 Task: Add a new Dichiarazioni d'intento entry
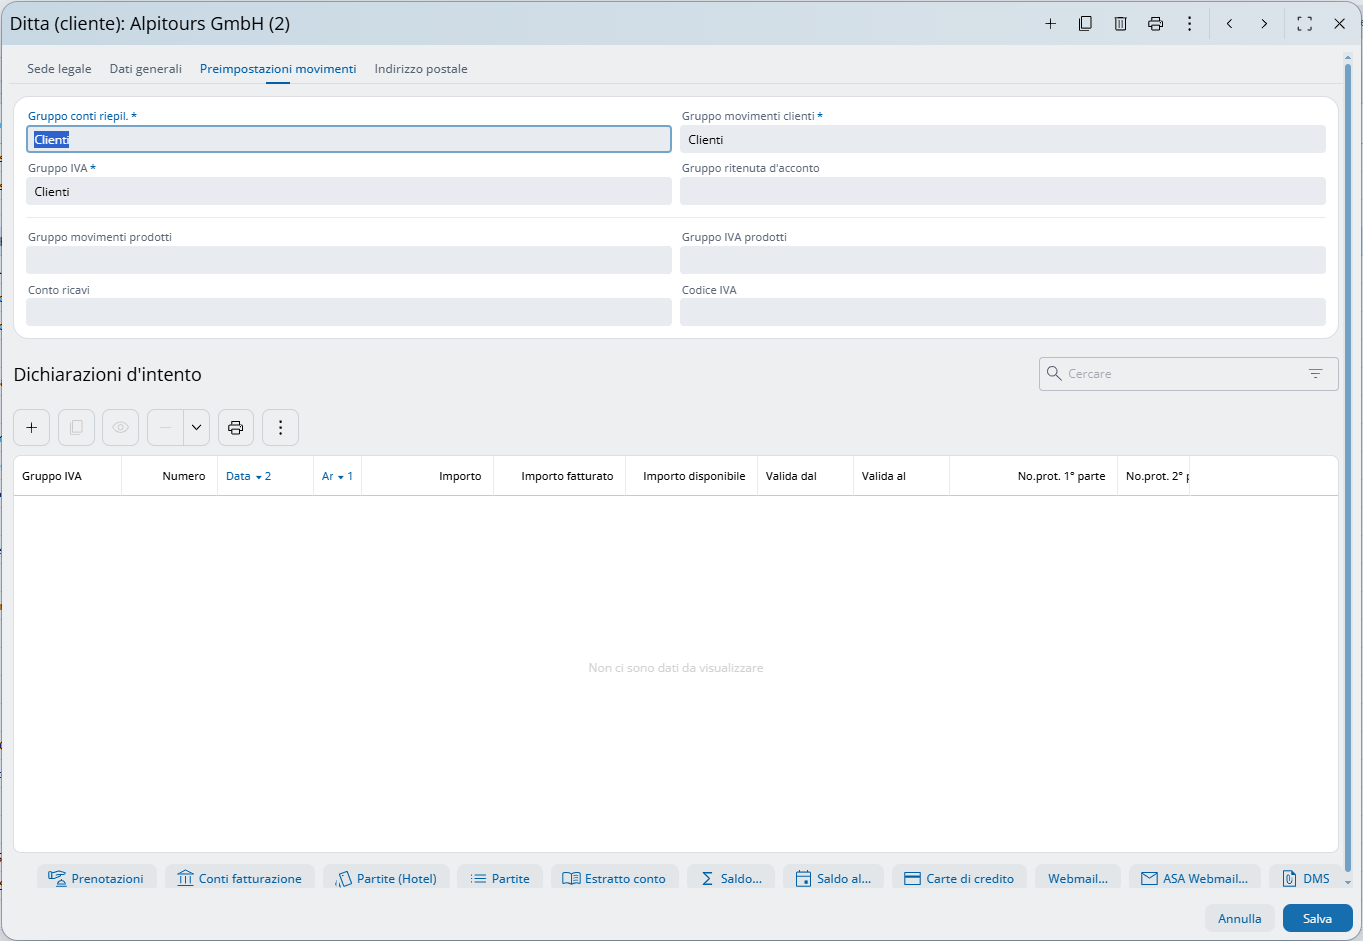tap(32, 428)
